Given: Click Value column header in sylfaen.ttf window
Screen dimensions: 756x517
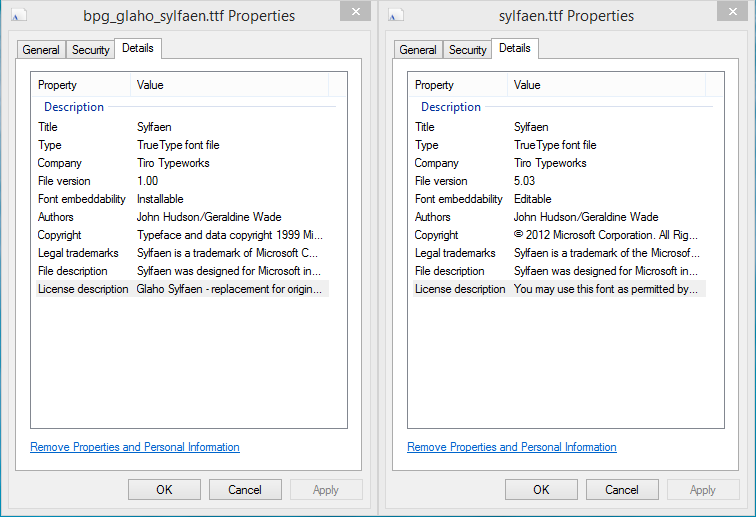Looking at the screenshot, I should coord(607,85).
